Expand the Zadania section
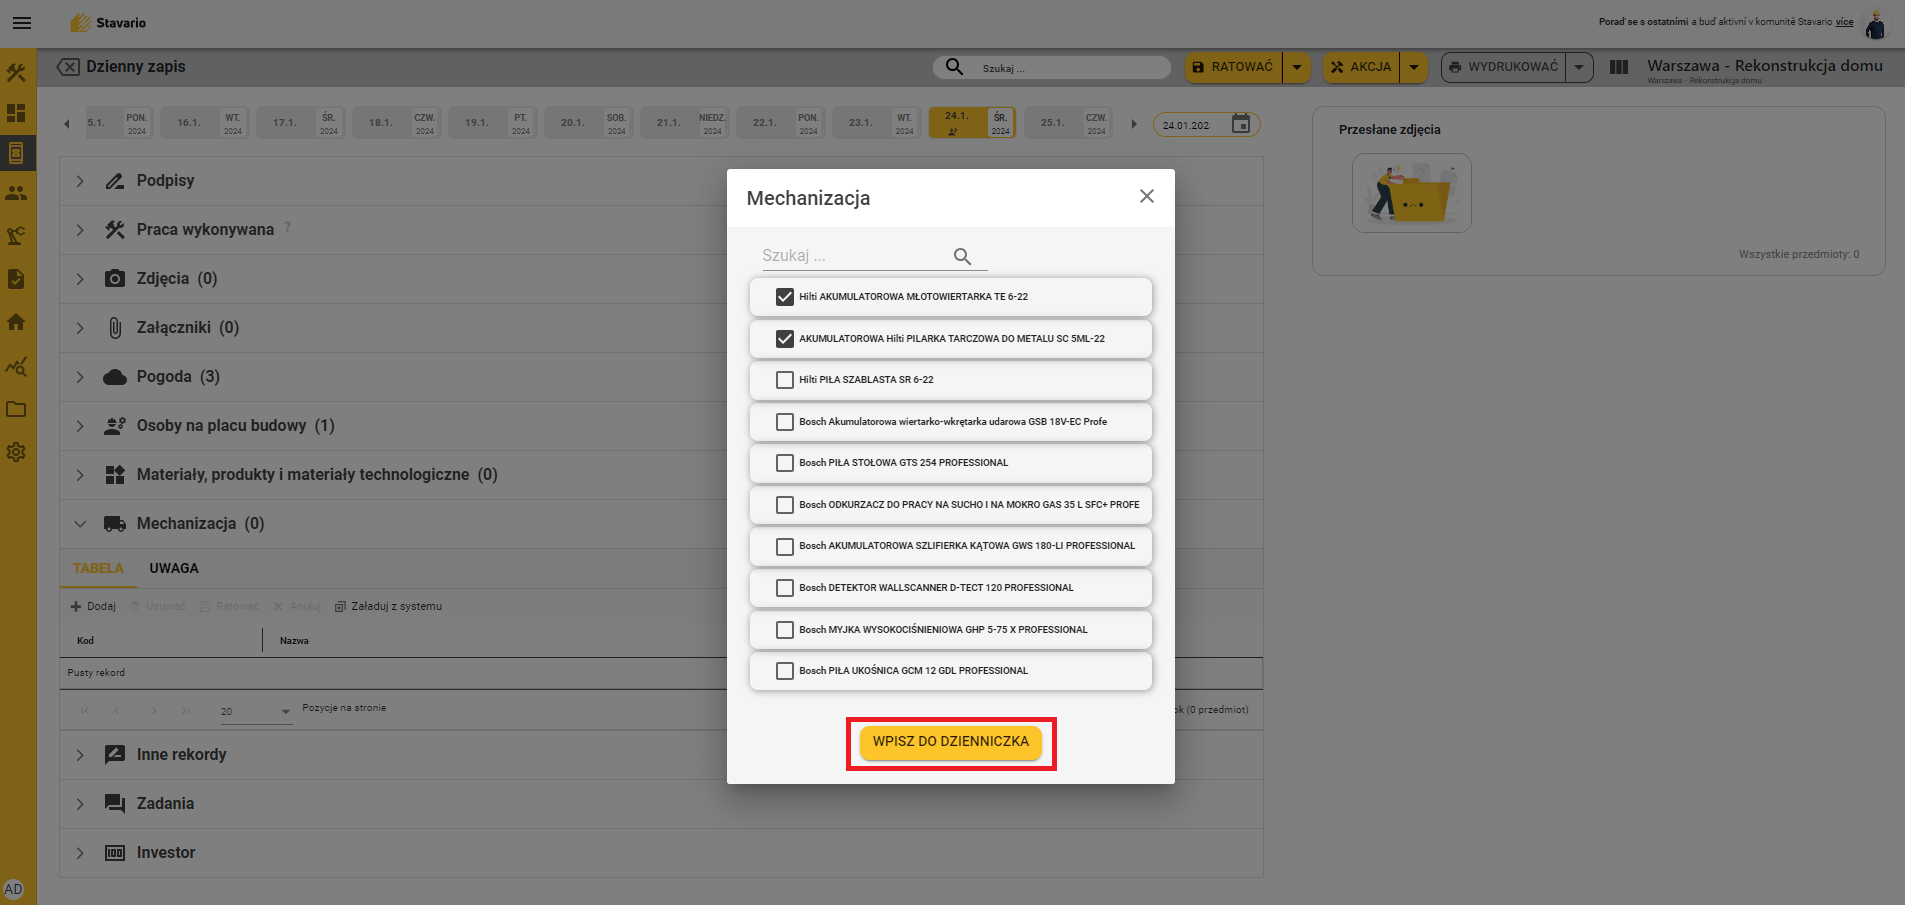This screenshot has width=1905, height=905. 80,804
